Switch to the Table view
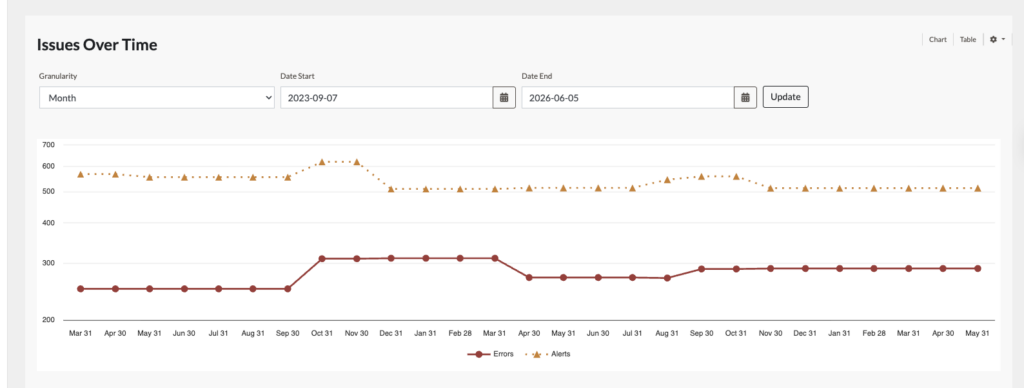The image size is (1024, 388). point(968,39)
